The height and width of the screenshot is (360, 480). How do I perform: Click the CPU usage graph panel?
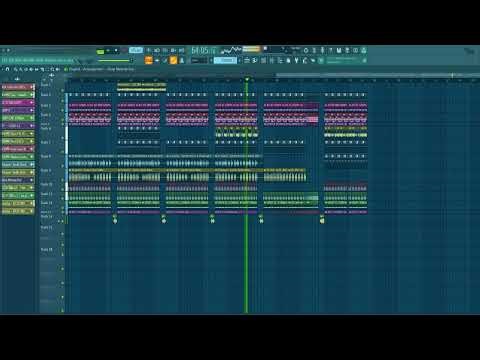click(x=232, y=50)
